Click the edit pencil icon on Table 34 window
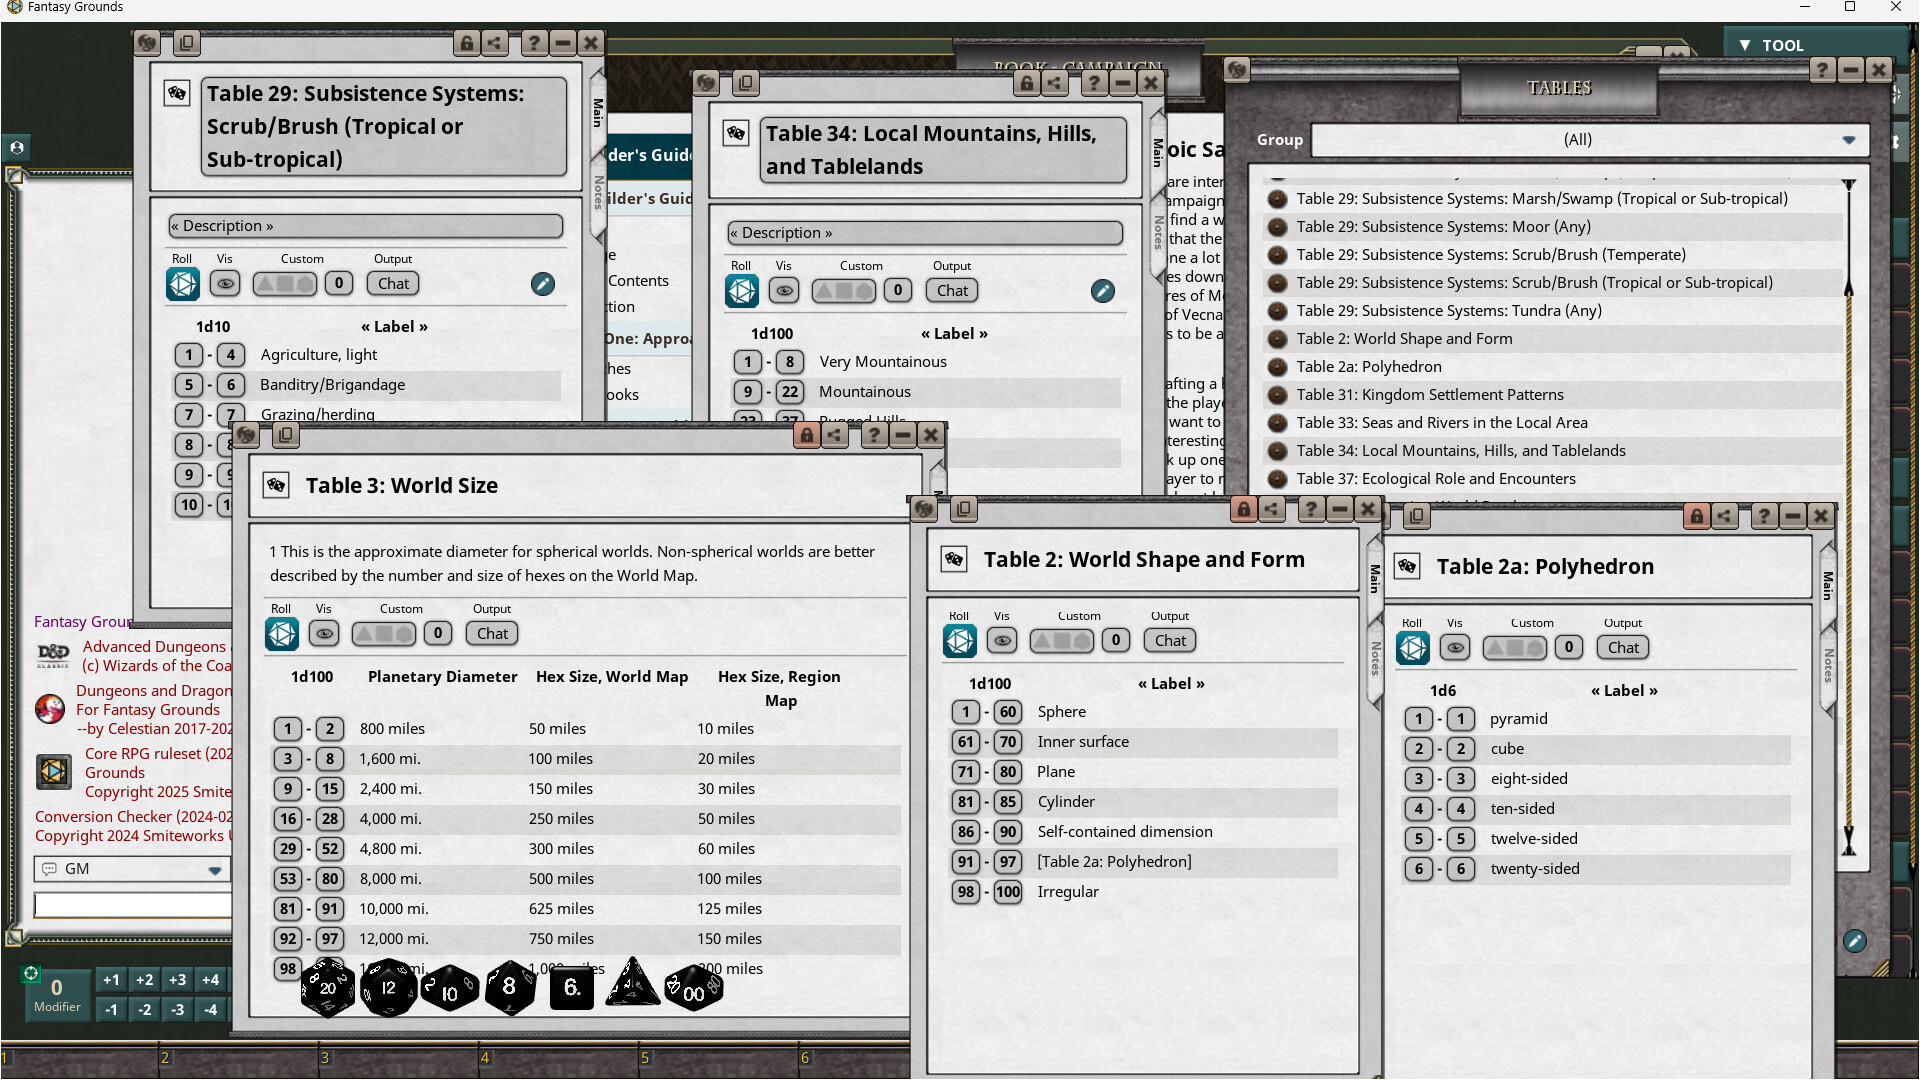Viewport: 1920px width, 1080px height. 1103,291
